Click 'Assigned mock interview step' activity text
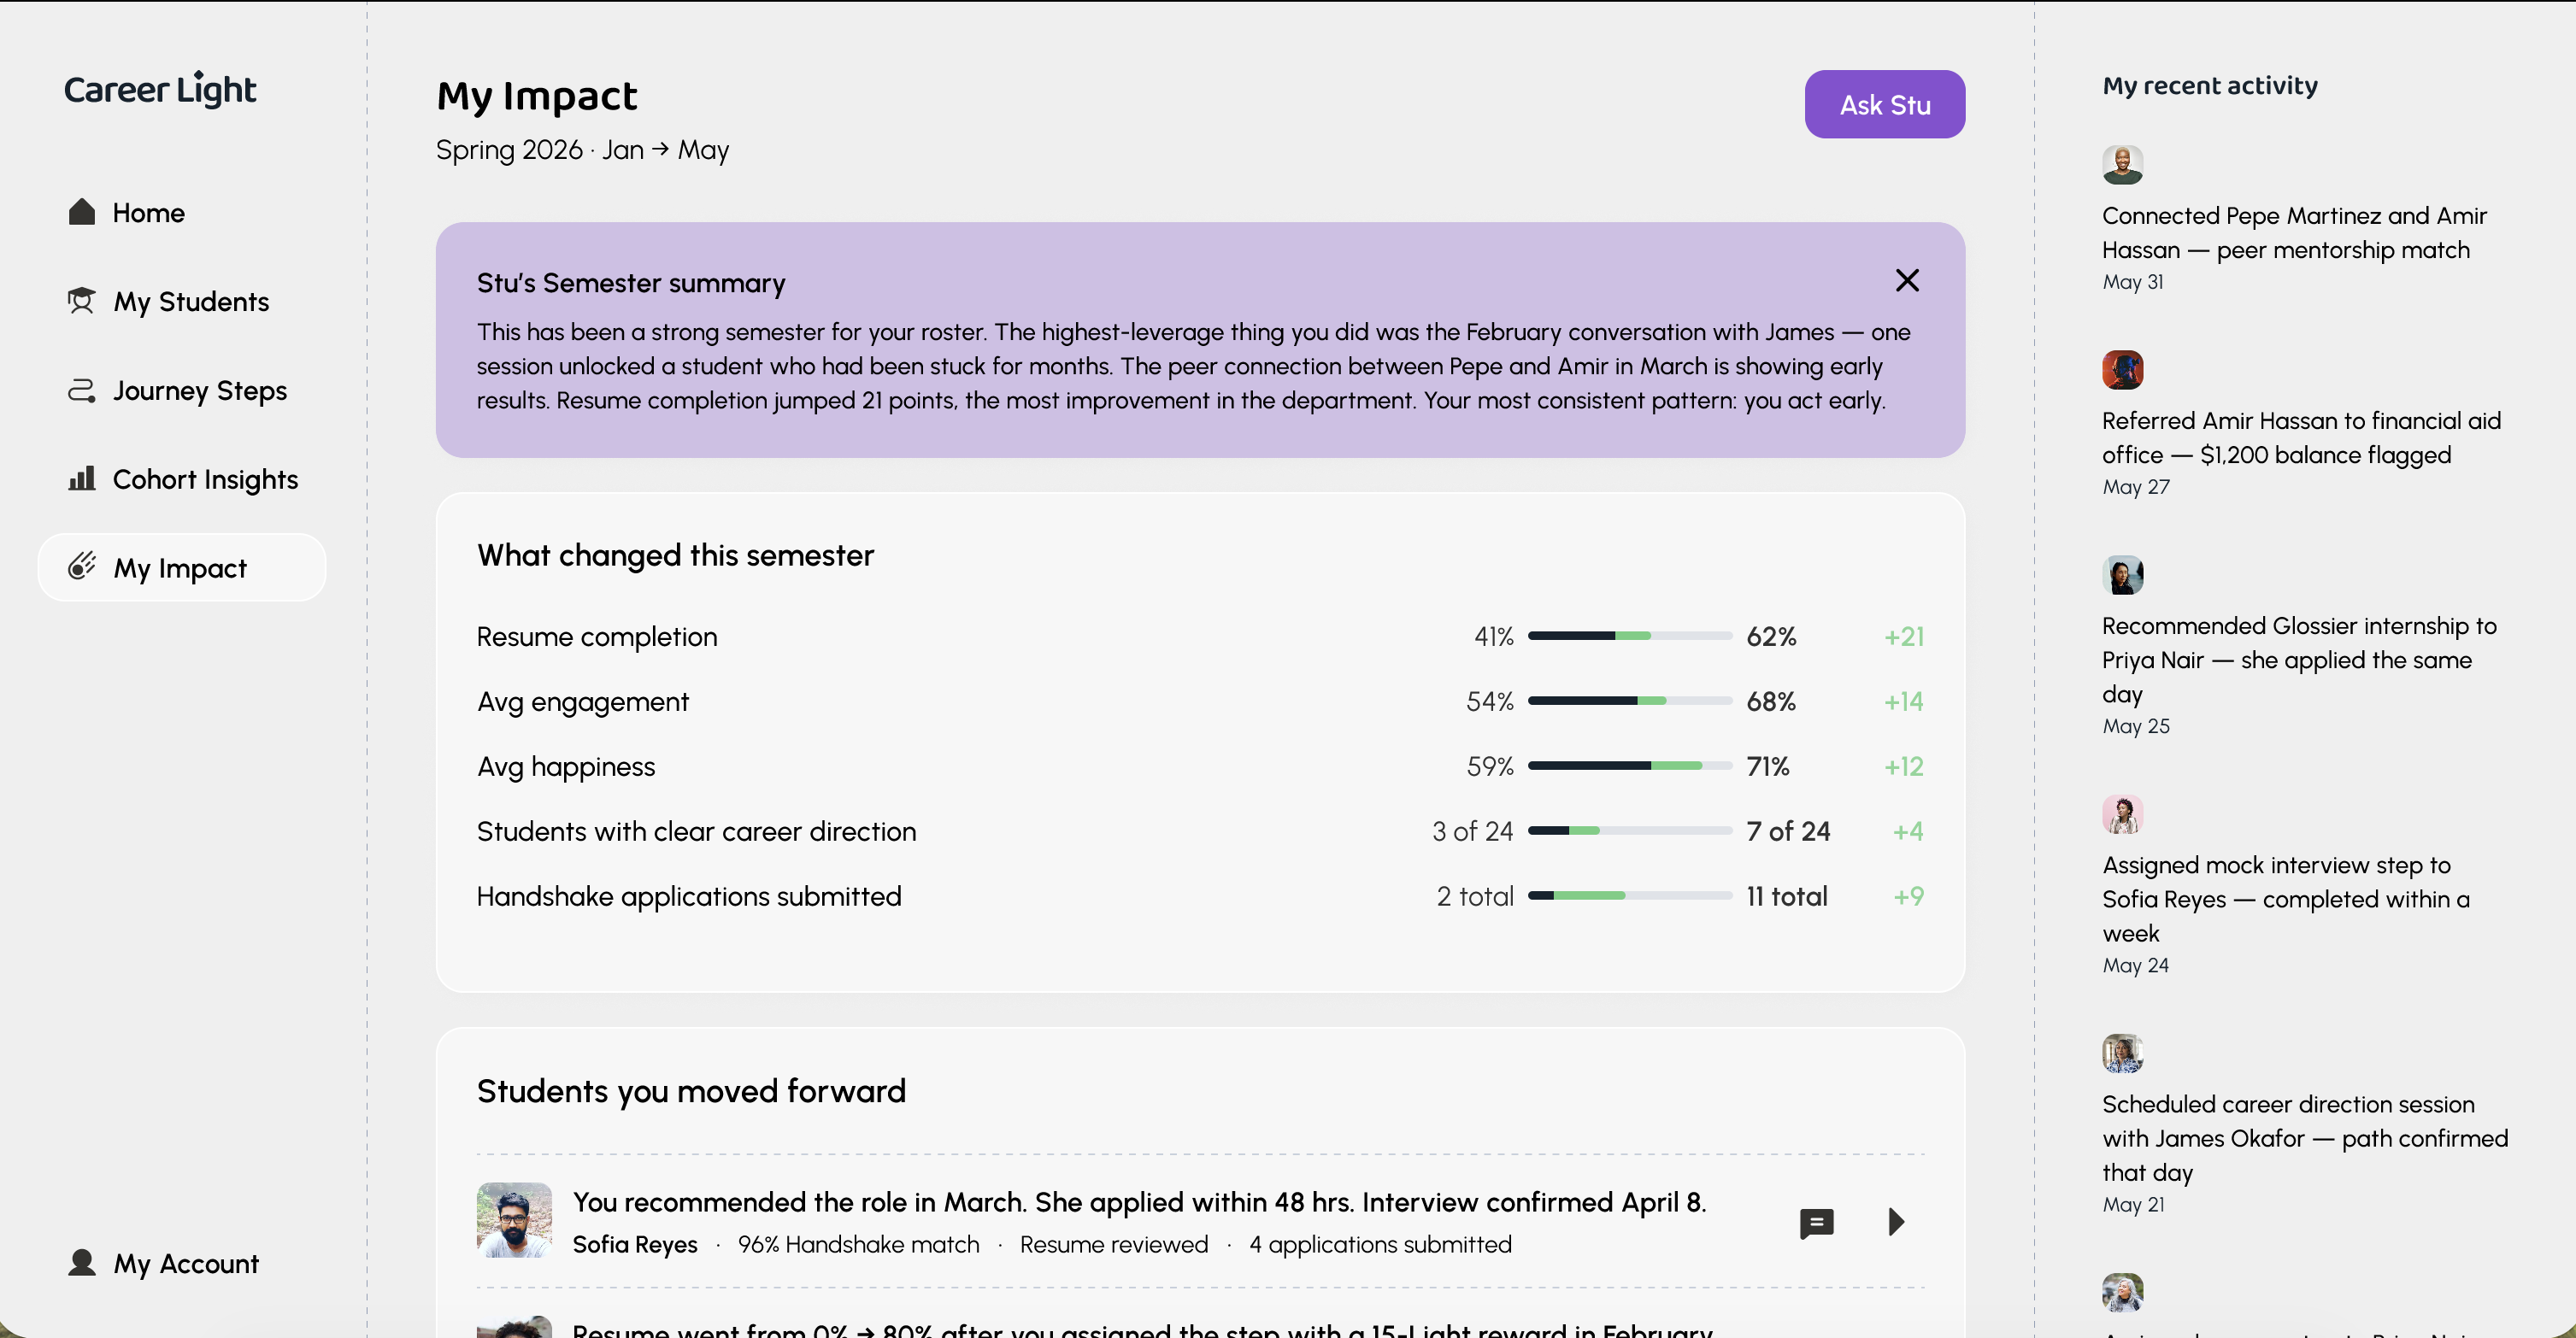The height and width of the screenshot is (1338, 2576). pos(2285,899)
